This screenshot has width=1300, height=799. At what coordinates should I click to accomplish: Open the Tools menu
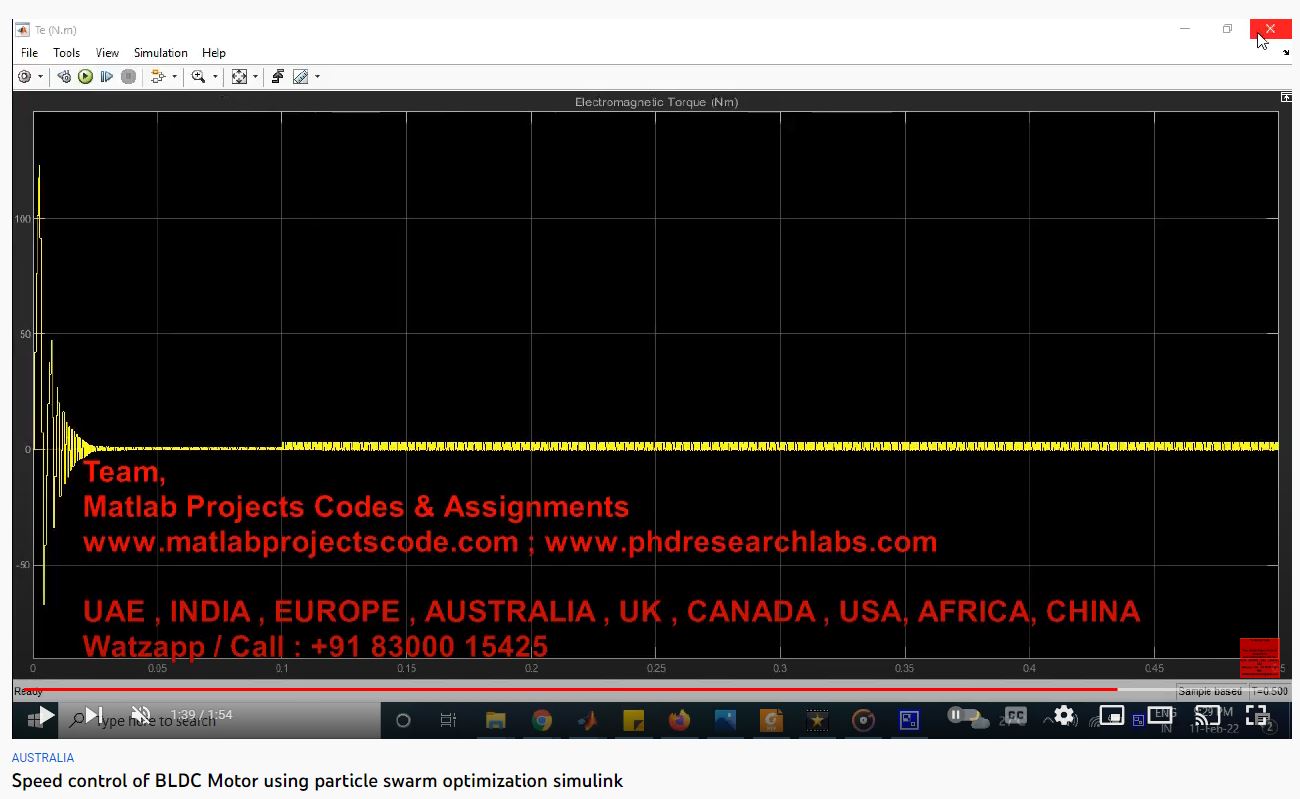pyautogui.click(x=66, y=53)
